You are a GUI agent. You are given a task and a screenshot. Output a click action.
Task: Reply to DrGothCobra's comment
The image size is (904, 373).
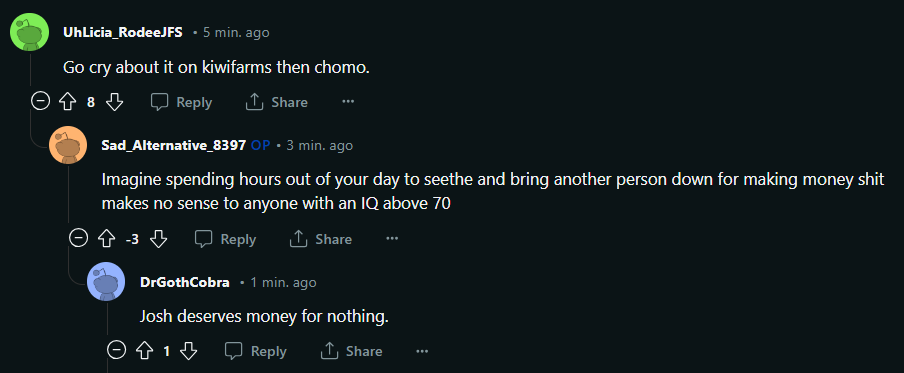pyautogui.click(x=255, y=351)
